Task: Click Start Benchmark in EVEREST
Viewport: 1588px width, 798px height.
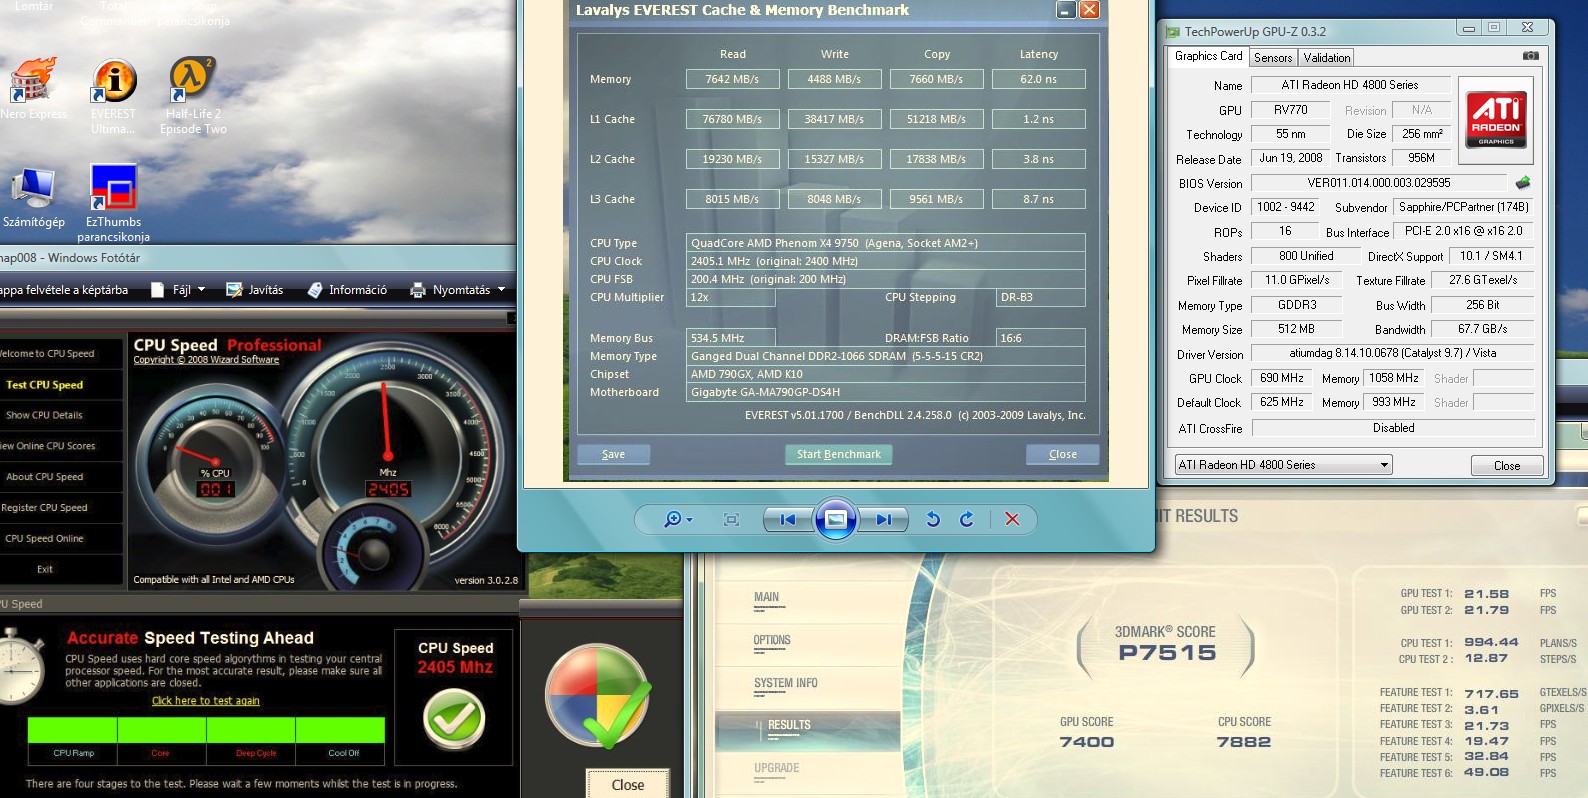Action: point(838,454)
